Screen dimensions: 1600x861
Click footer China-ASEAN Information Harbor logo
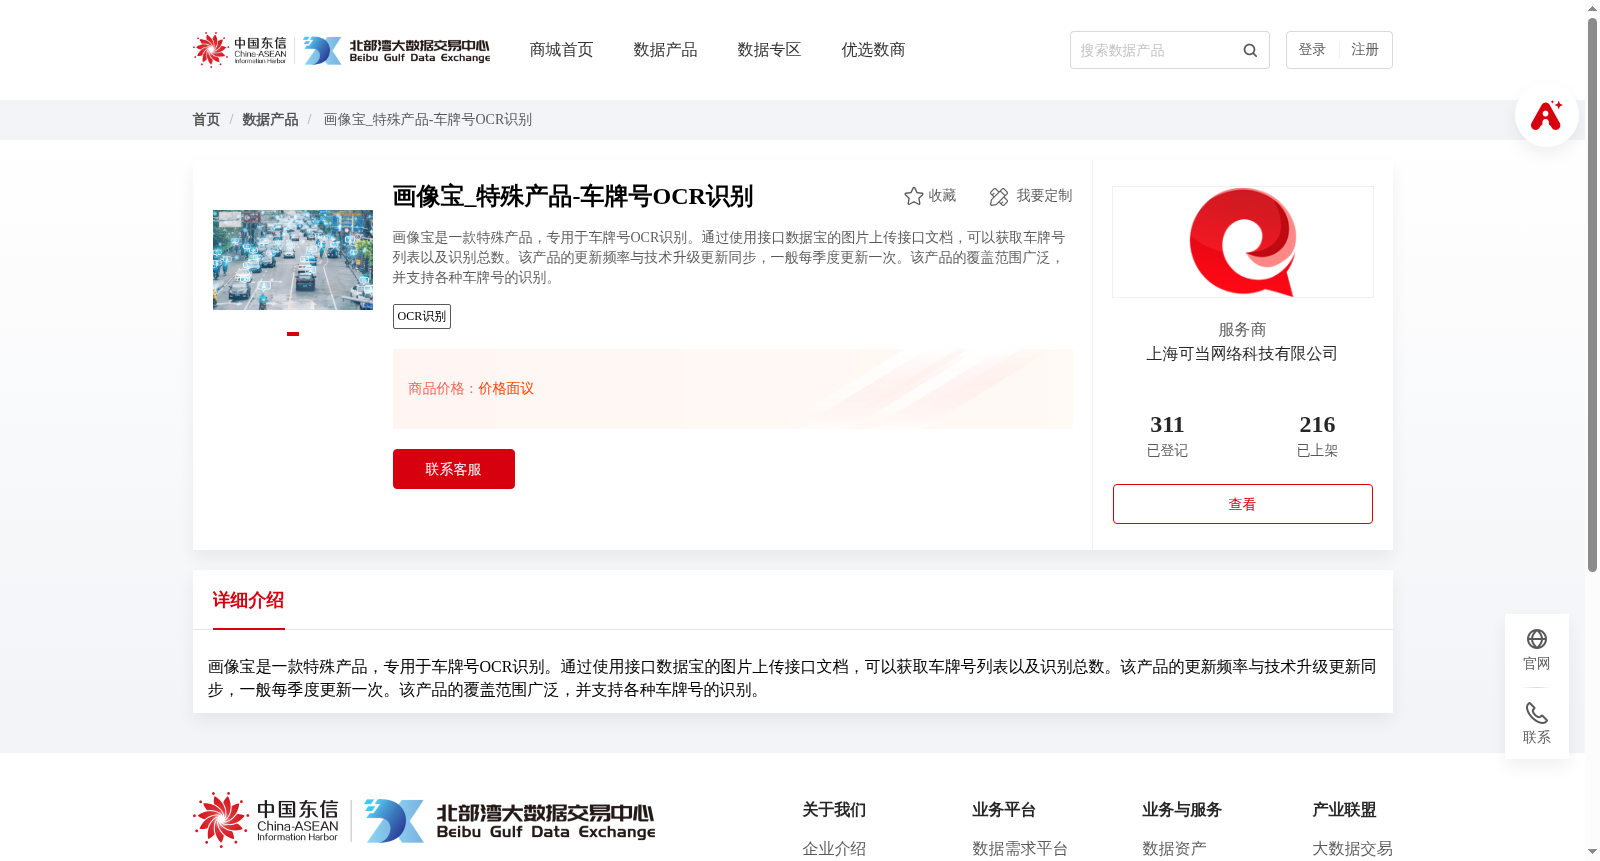[266, 820]
